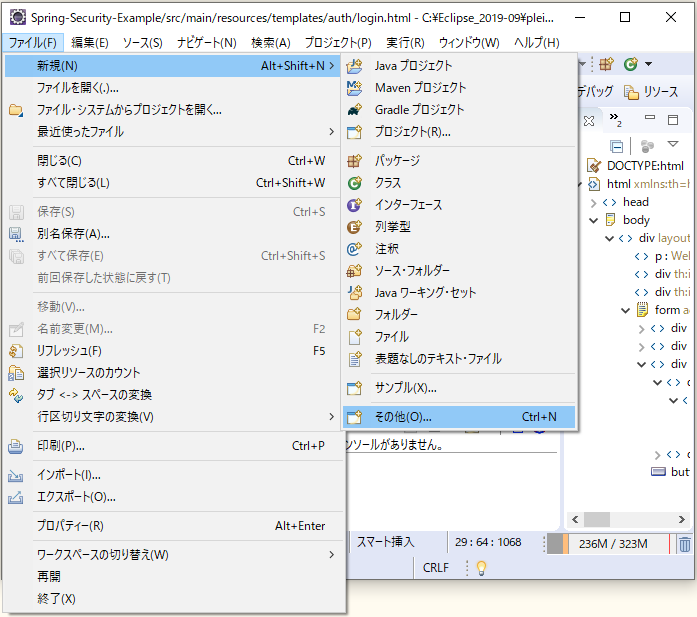697x617 pixels.
Task: Click the リフレッシュ refresh icon
Action: tap(16, 351)
